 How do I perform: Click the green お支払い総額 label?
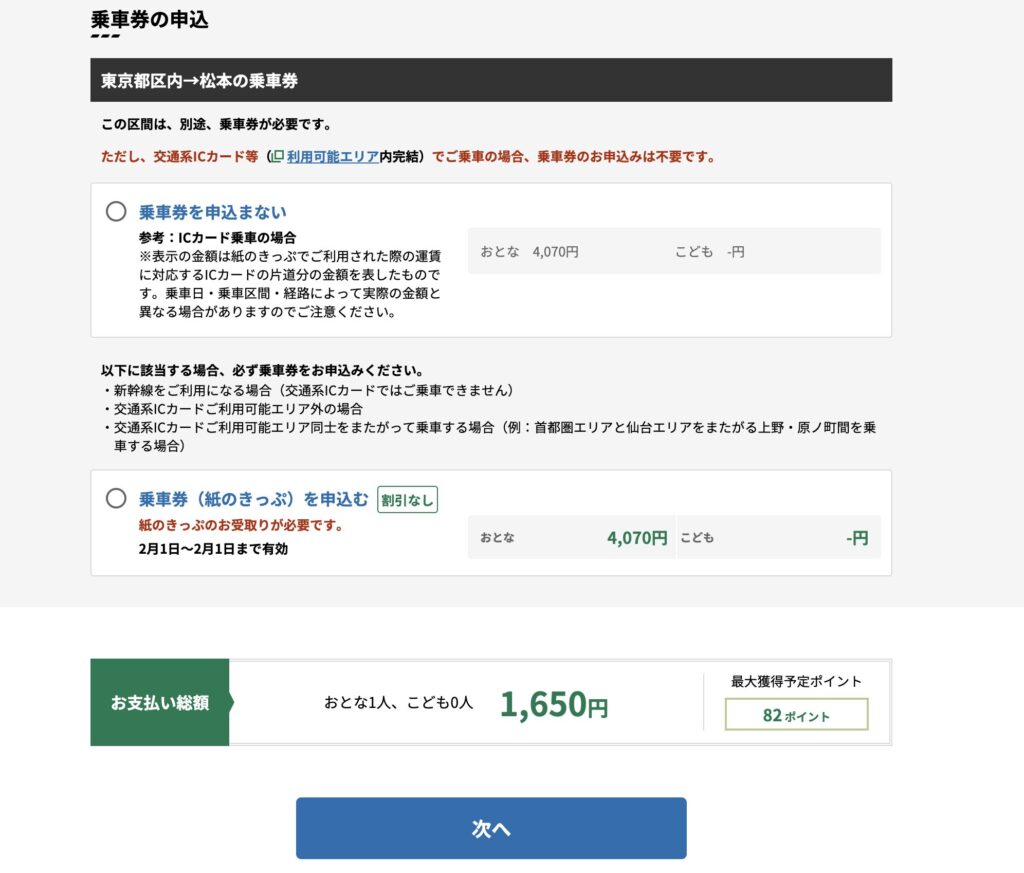tap(160, 703)
